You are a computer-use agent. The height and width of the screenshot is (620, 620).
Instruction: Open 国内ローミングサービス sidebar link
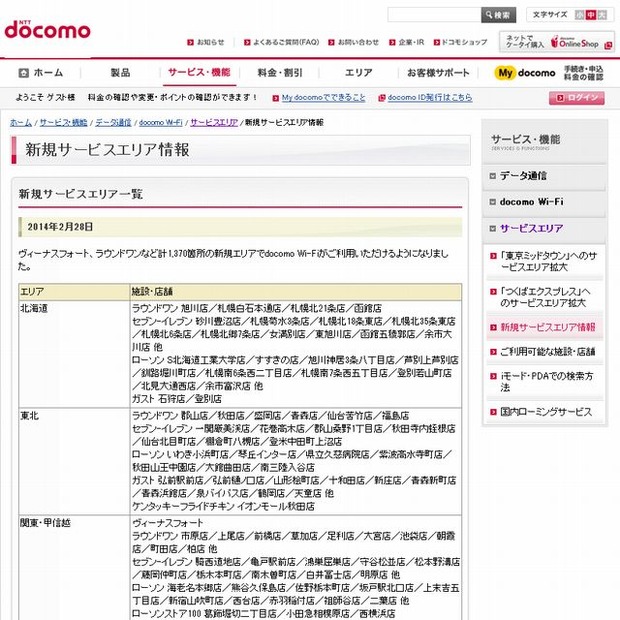pos(546,412)
